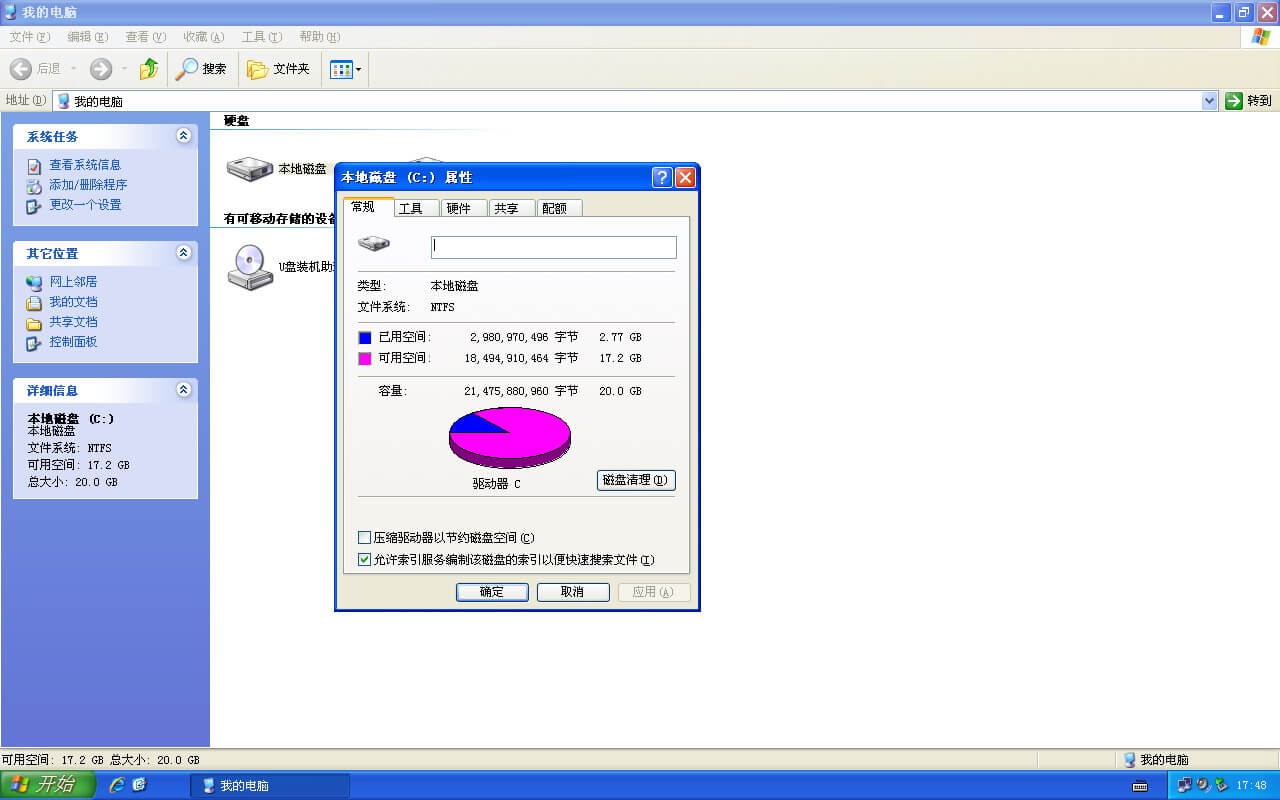Switch to the 共享 tab

pos(511,208)
